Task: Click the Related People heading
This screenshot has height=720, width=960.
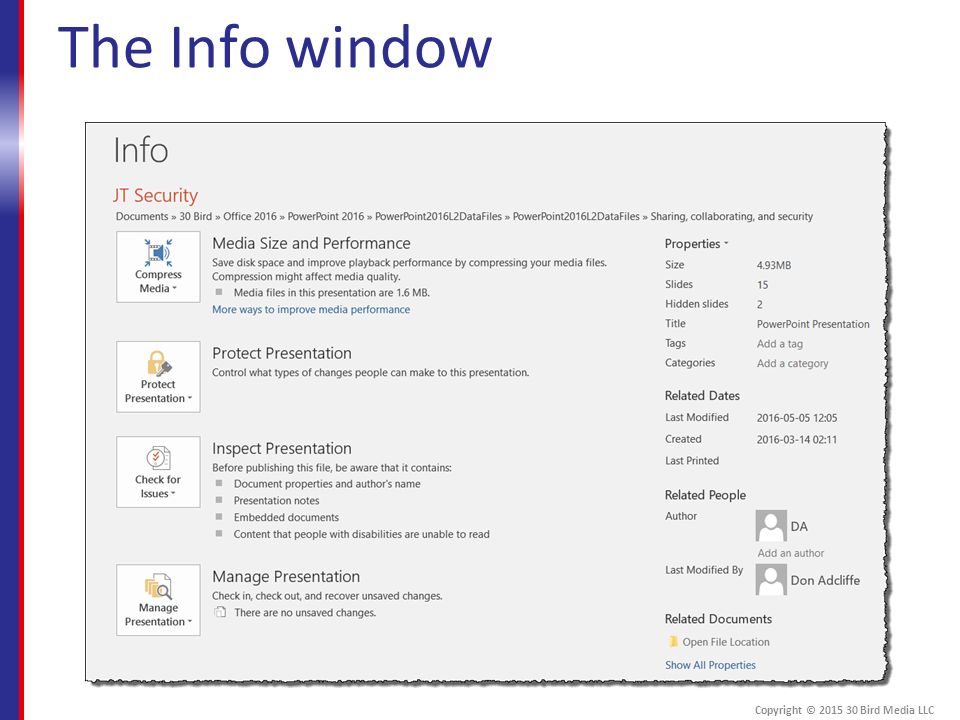Action: [705, 495]
